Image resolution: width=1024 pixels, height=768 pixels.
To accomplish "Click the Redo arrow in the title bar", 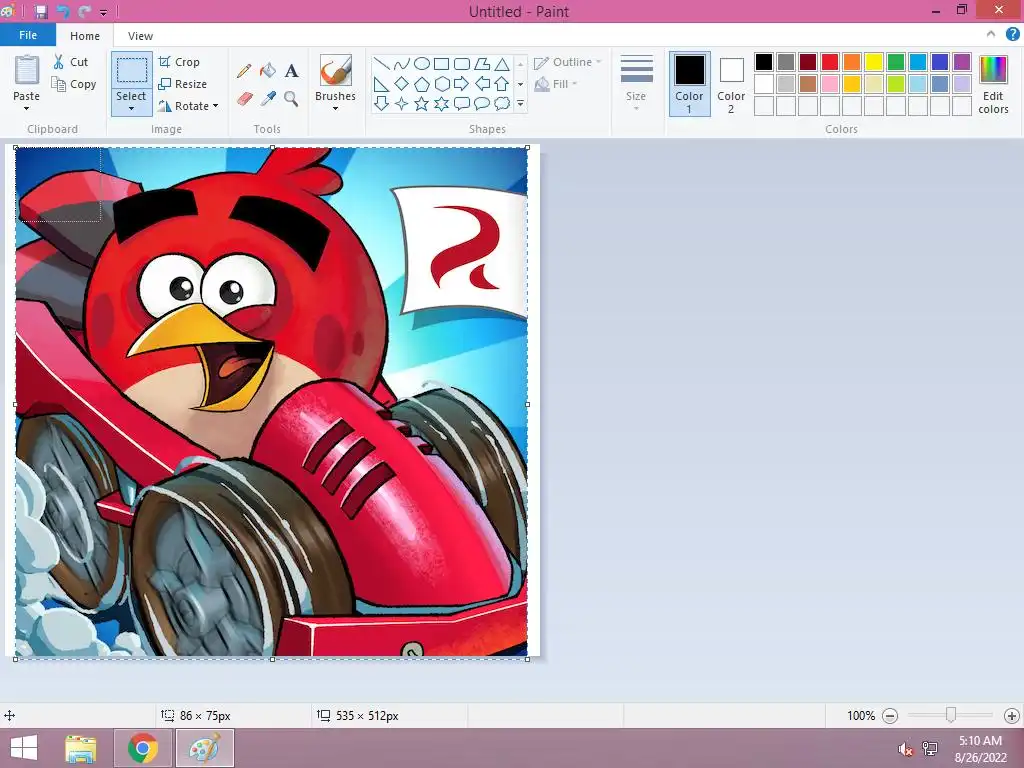I will 84,12.
